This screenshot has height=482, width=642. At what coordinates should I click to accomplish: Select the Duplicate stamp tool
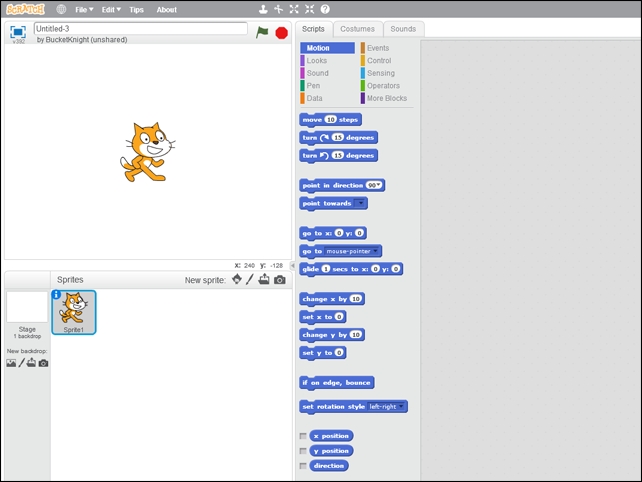pos(263,9)
